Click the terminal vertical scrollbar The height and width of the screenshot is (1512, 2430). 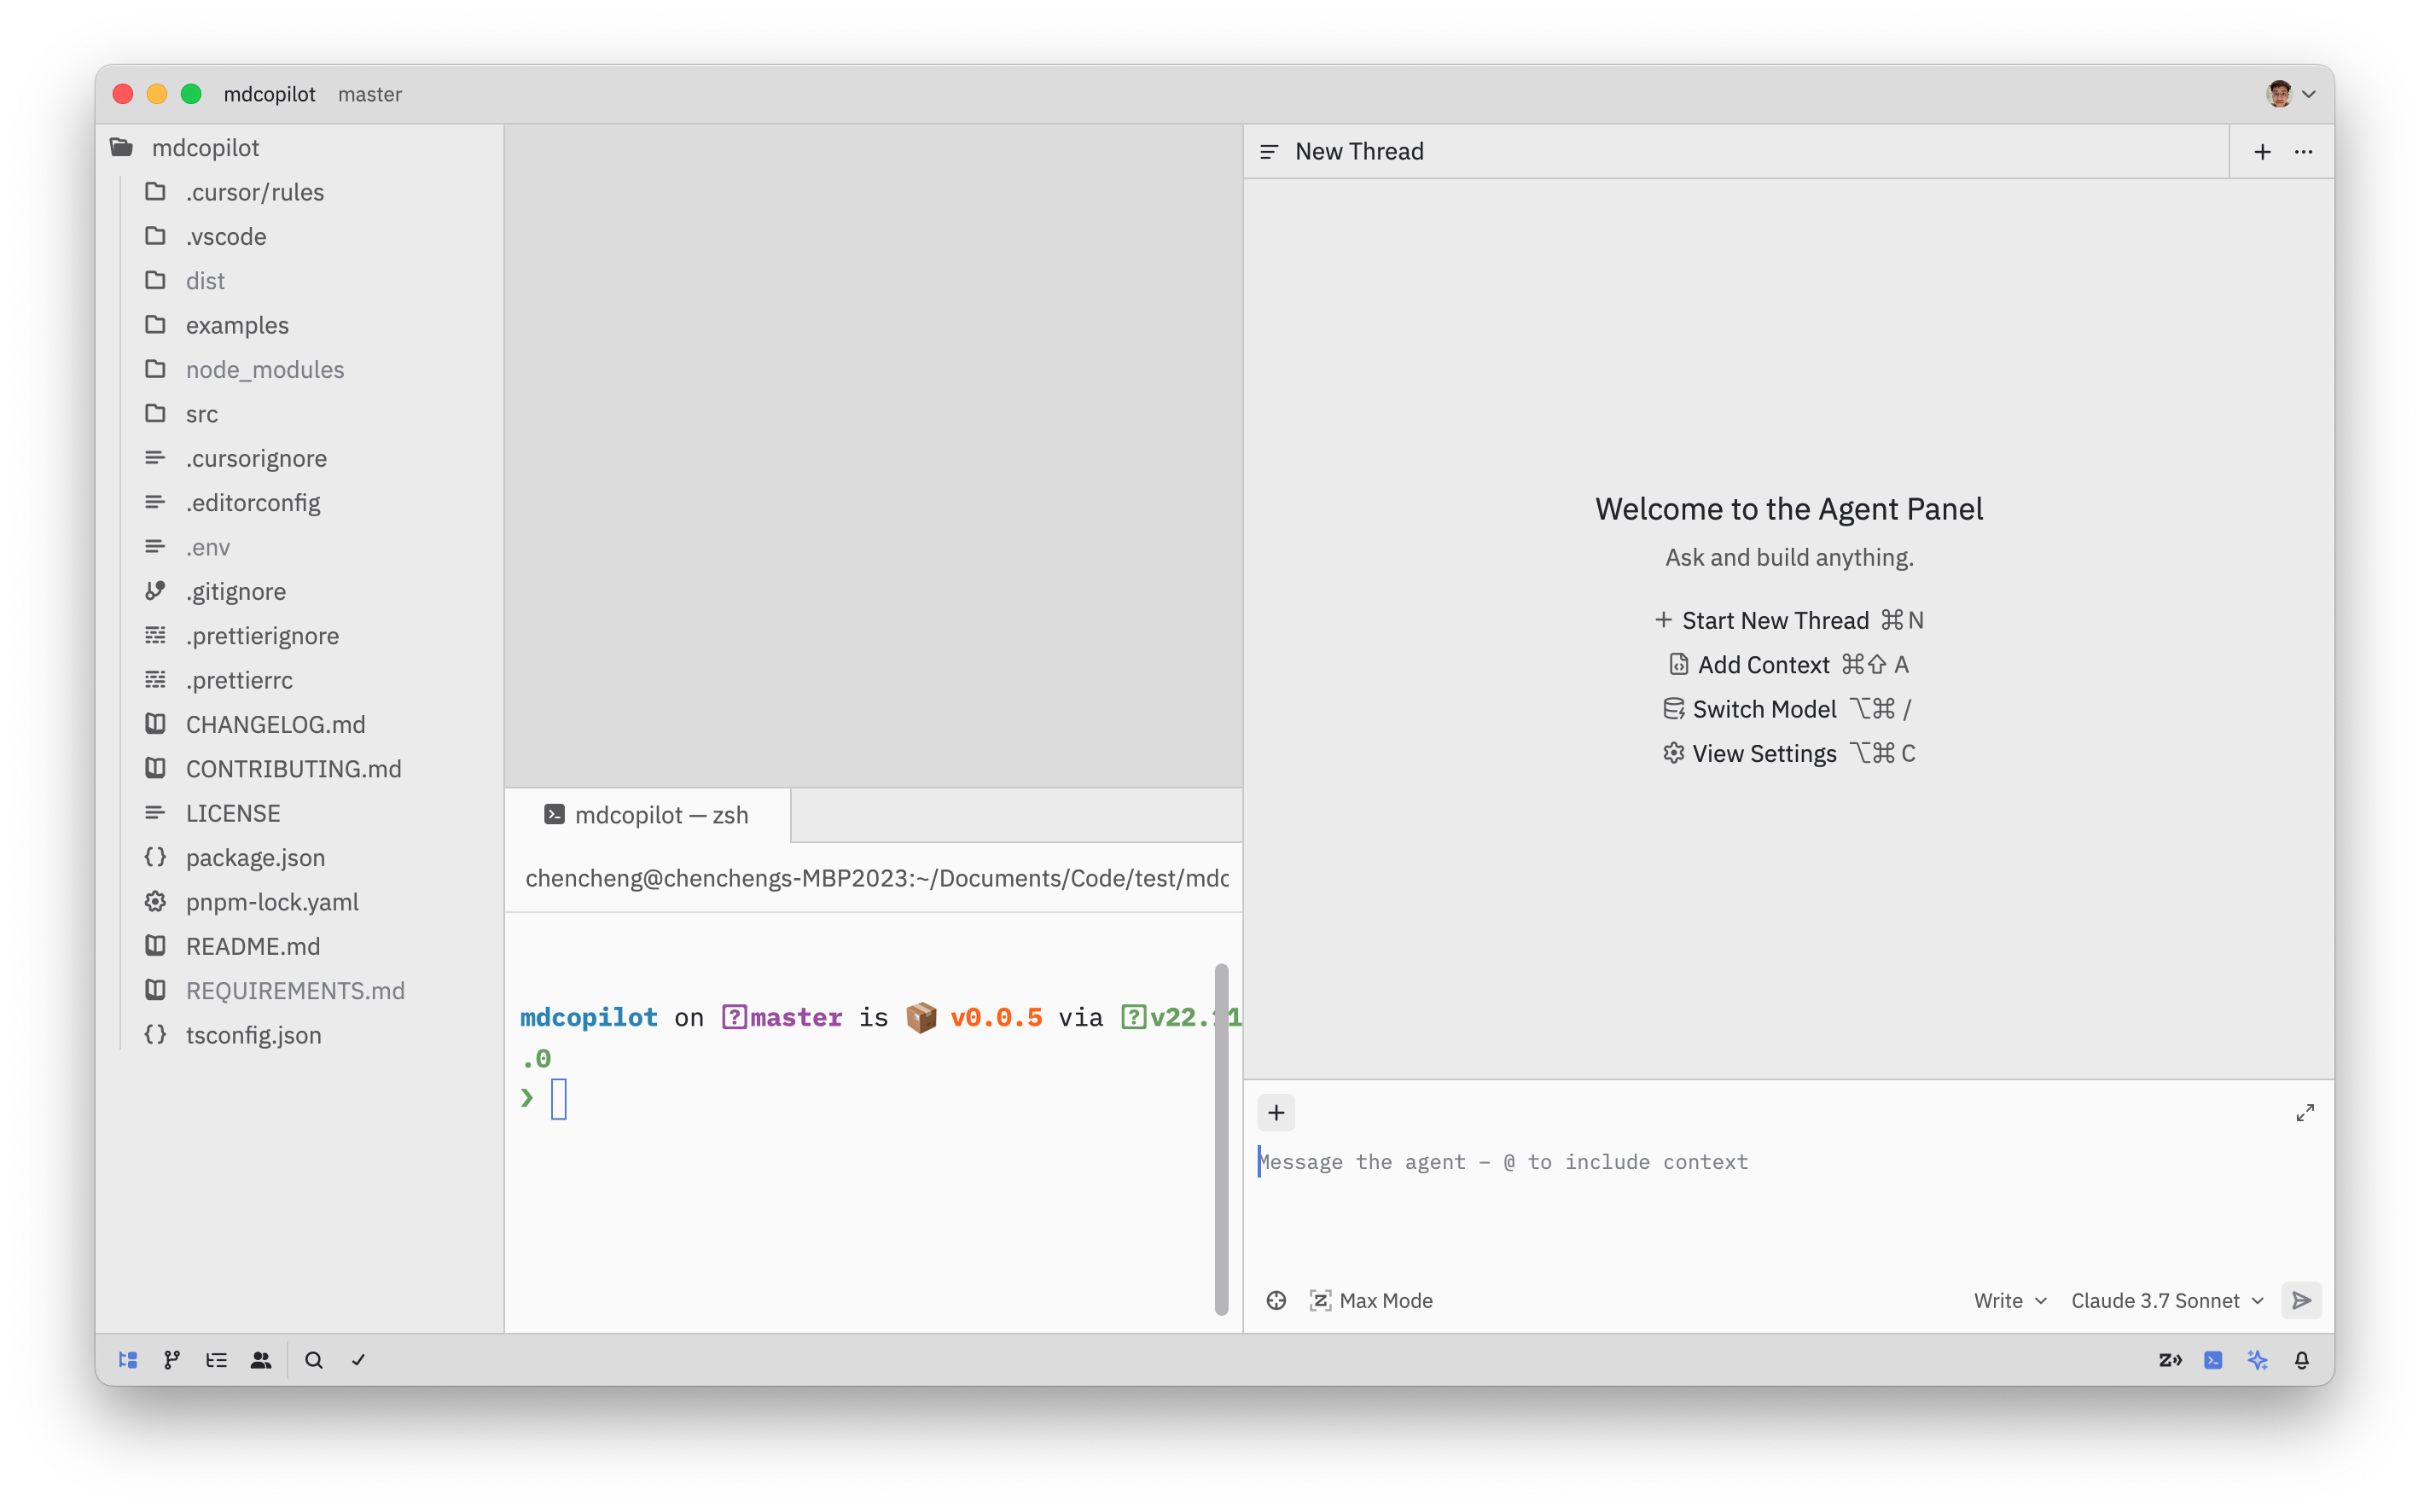coord(1220,1138)
